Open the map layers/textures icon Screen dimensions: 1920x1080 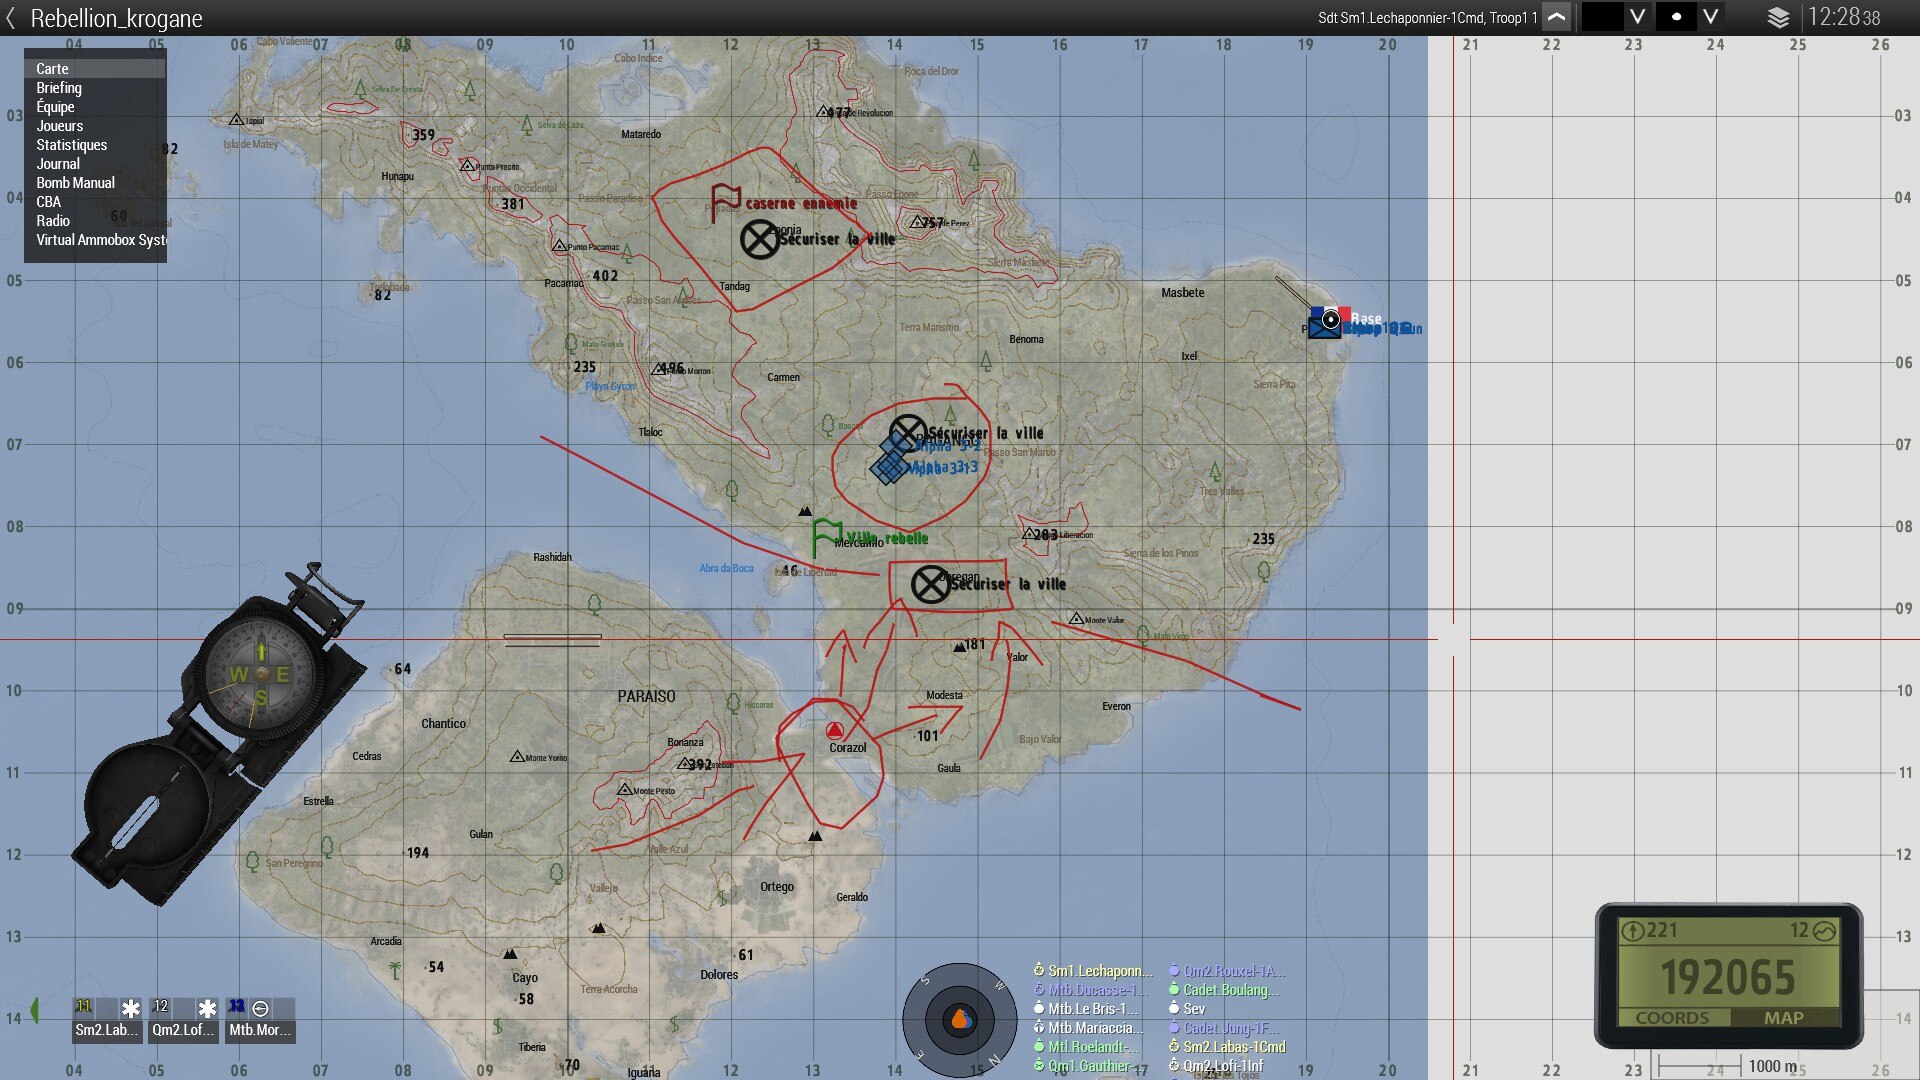(1778, 17)
